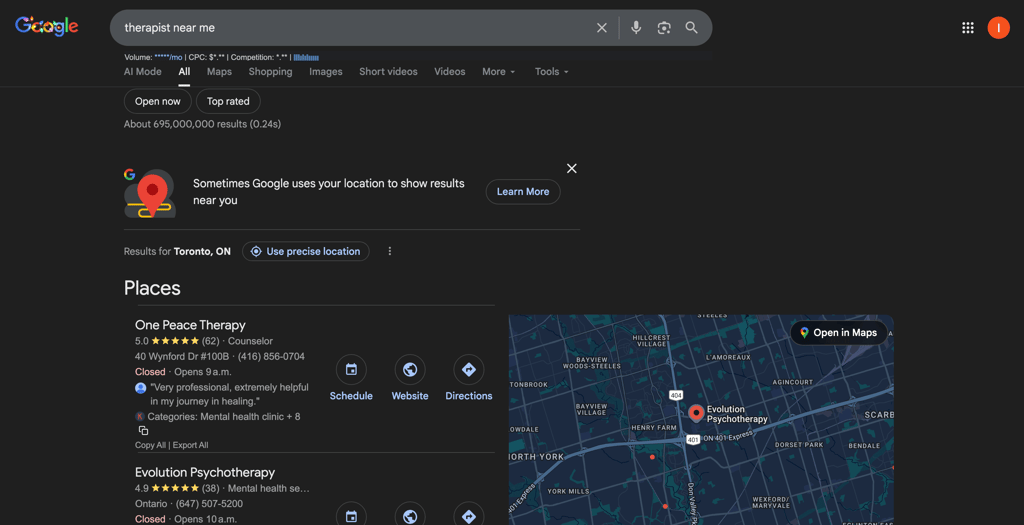Get Directions to One Peace Therapy

pyautogui.click(x=469, y=370)
